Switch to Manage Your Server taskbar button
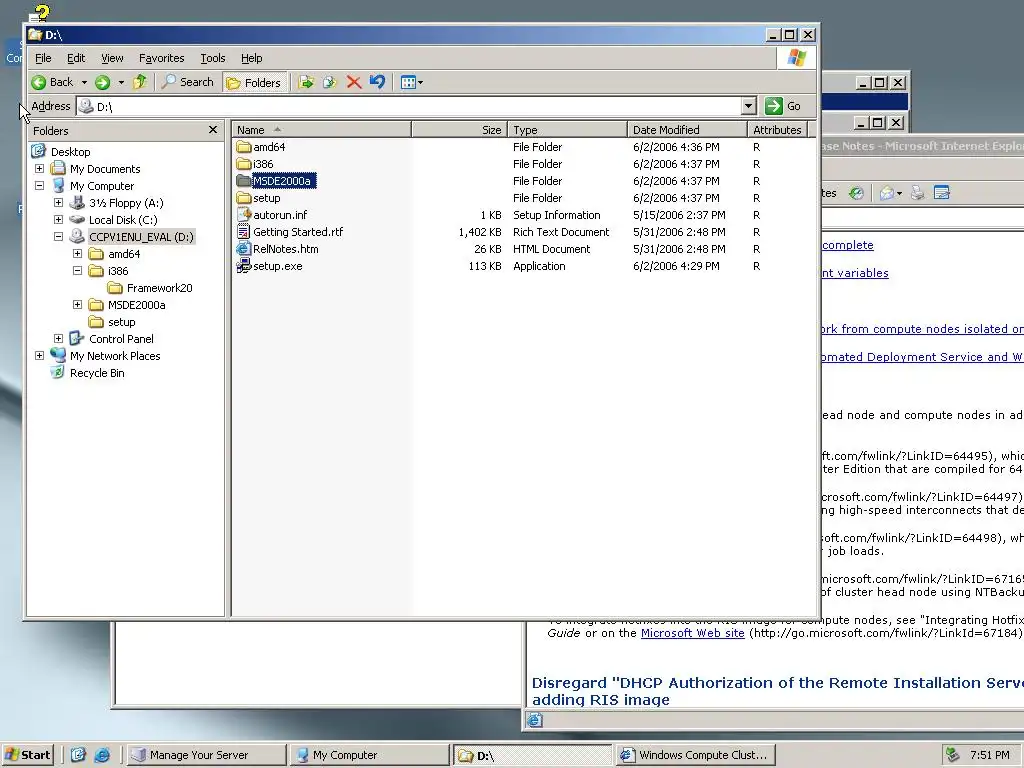 206,755
